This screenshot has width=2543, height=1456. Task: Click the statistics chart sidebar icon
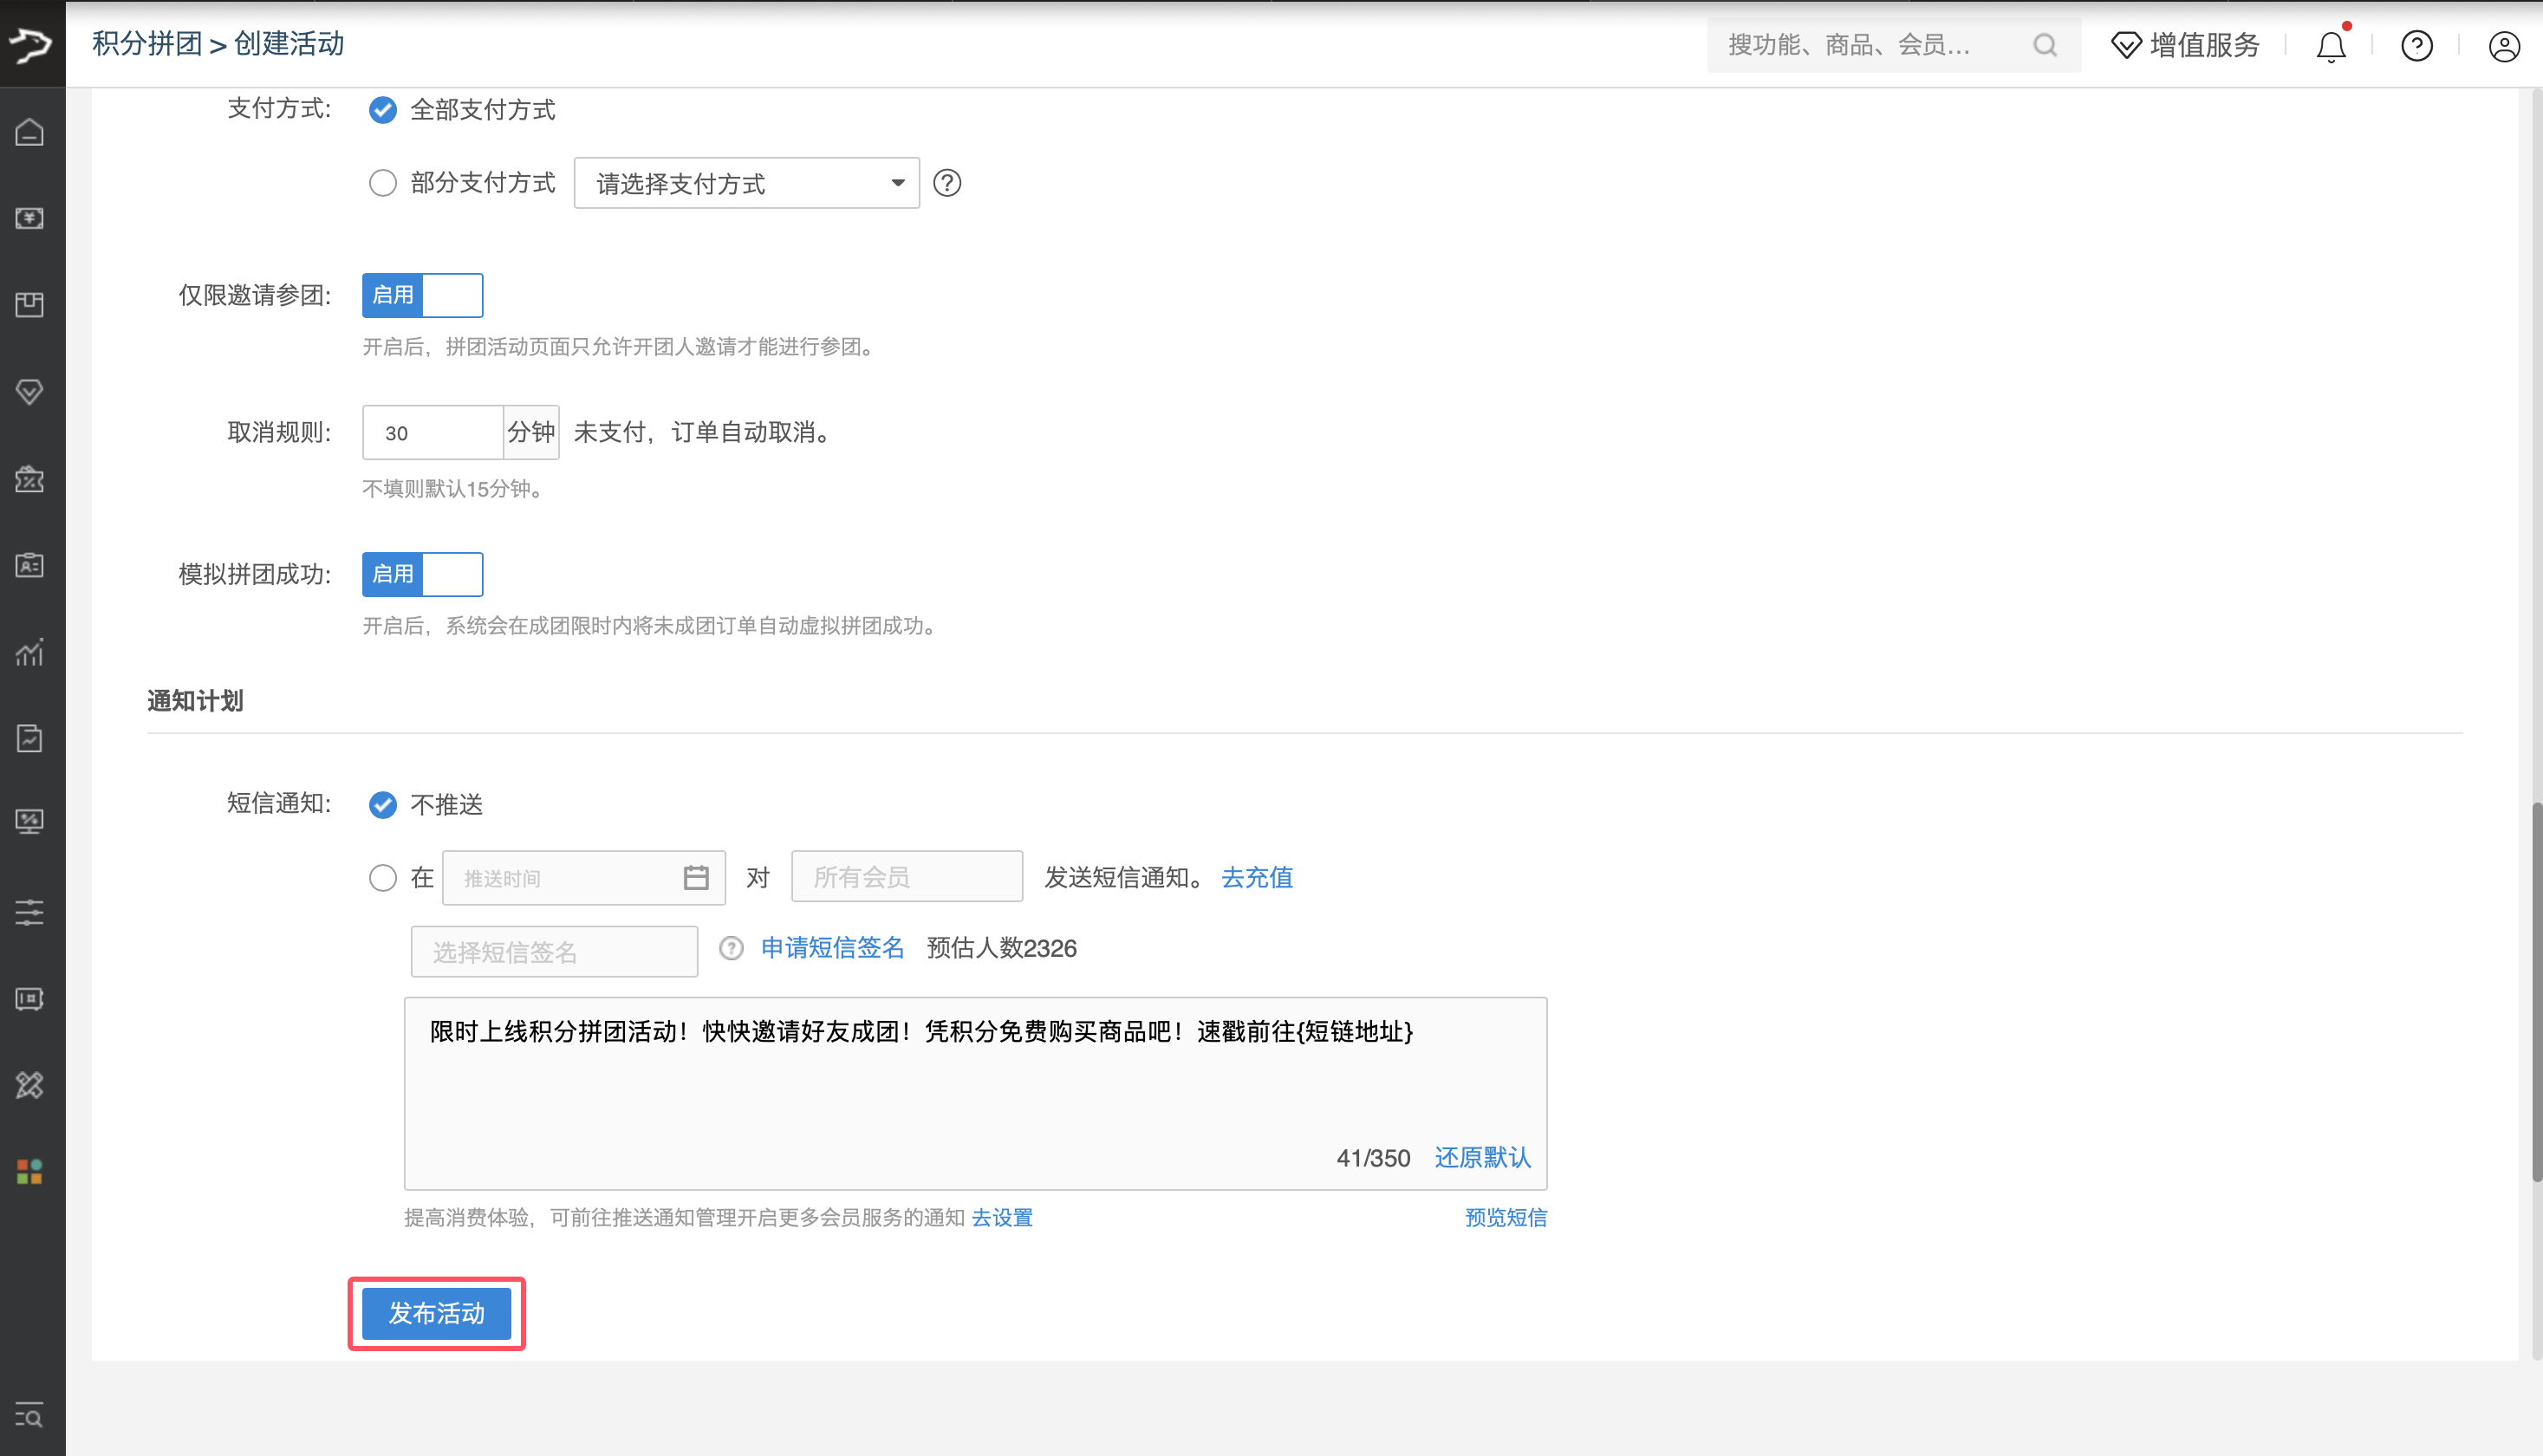[30, 652]
